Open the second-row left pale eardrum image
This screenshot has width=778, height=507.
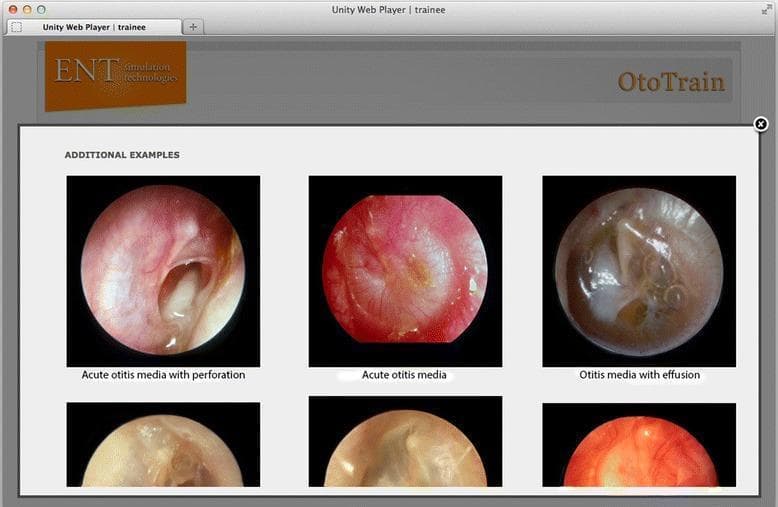163,444
